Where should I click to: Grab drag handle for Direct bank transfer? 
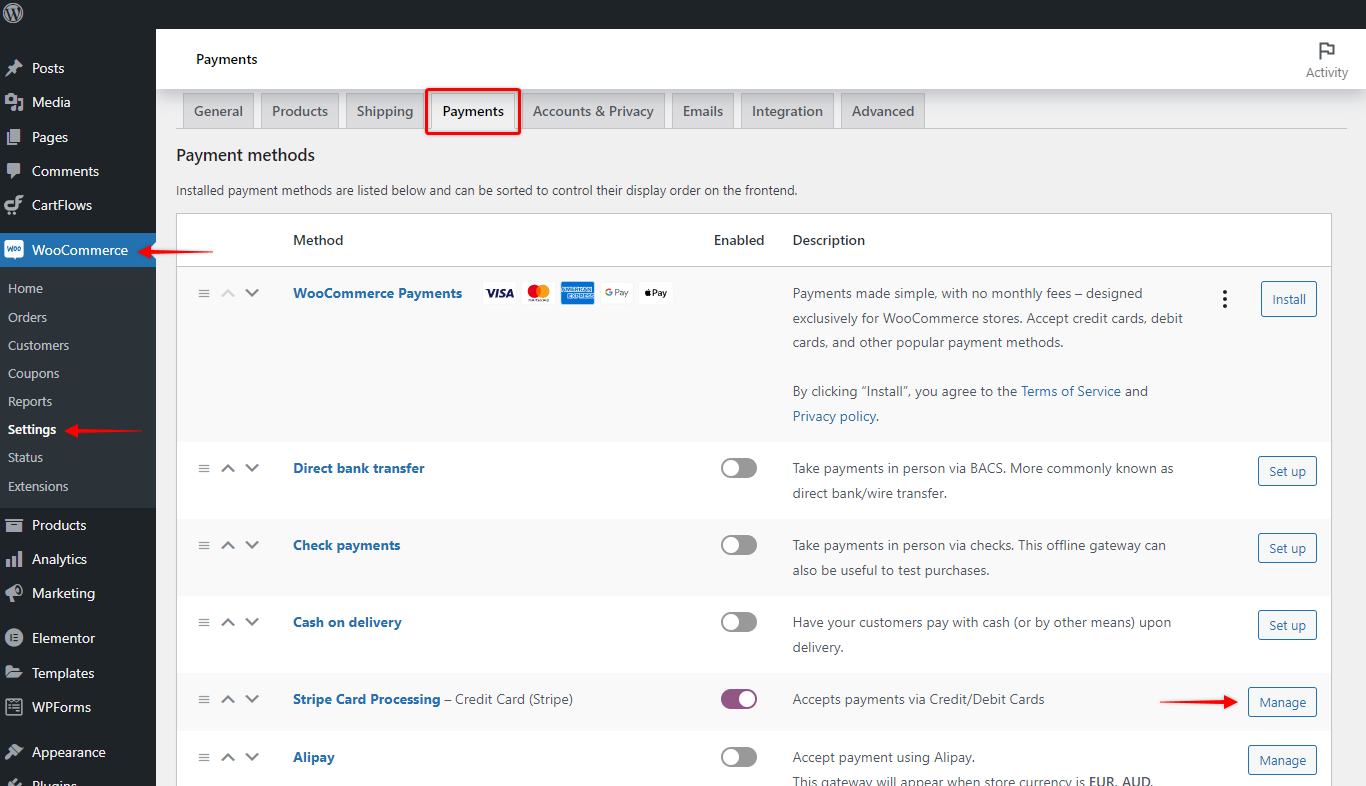point(204,468)
